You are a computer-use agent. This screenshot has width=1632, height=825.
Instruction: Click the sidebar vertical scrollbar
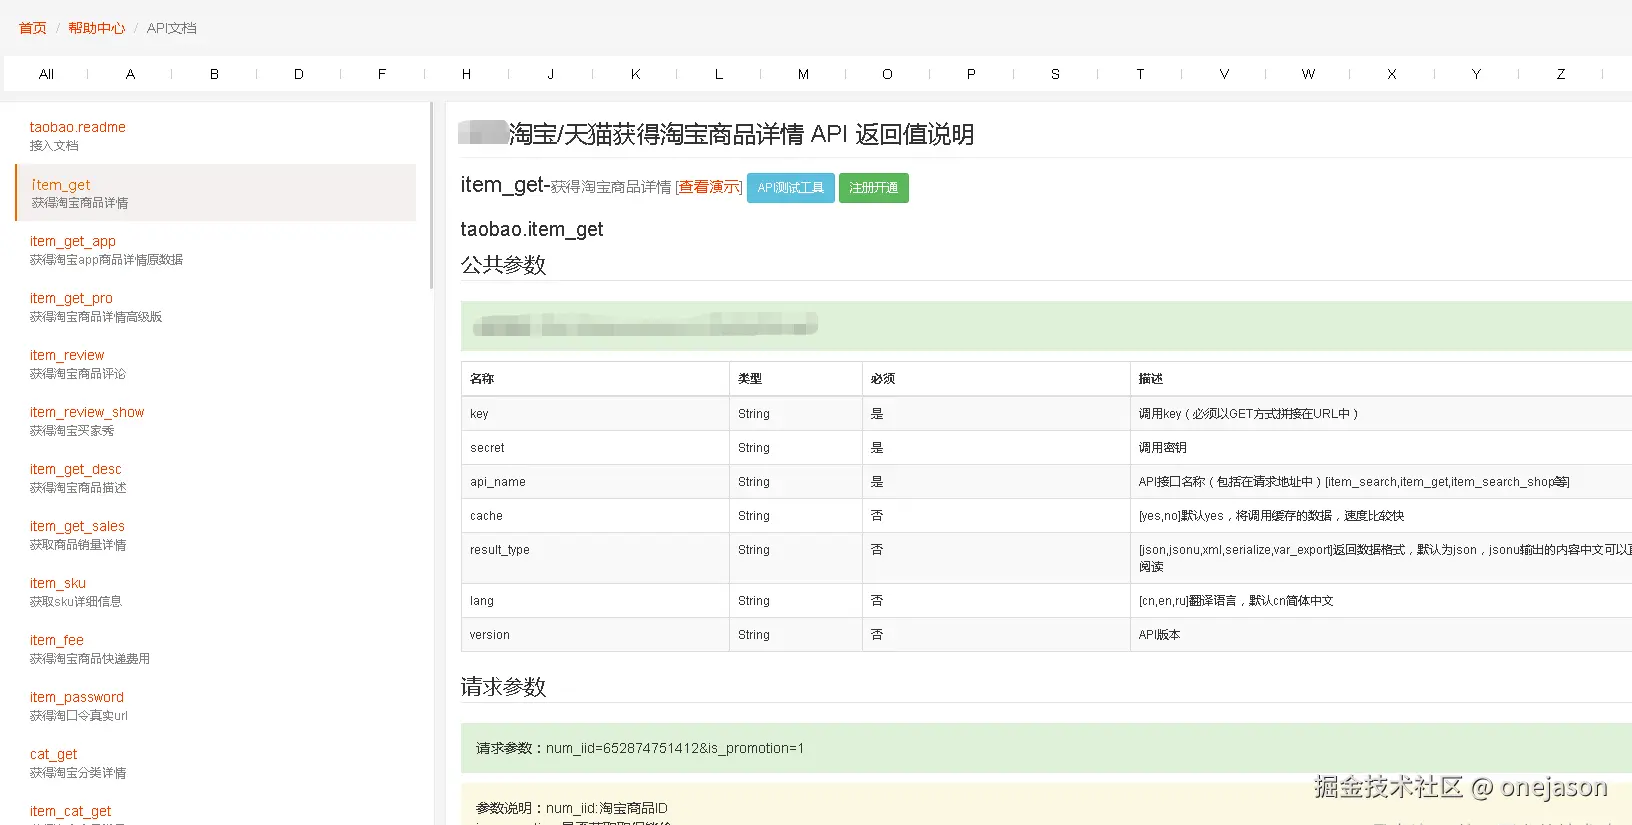432,196
